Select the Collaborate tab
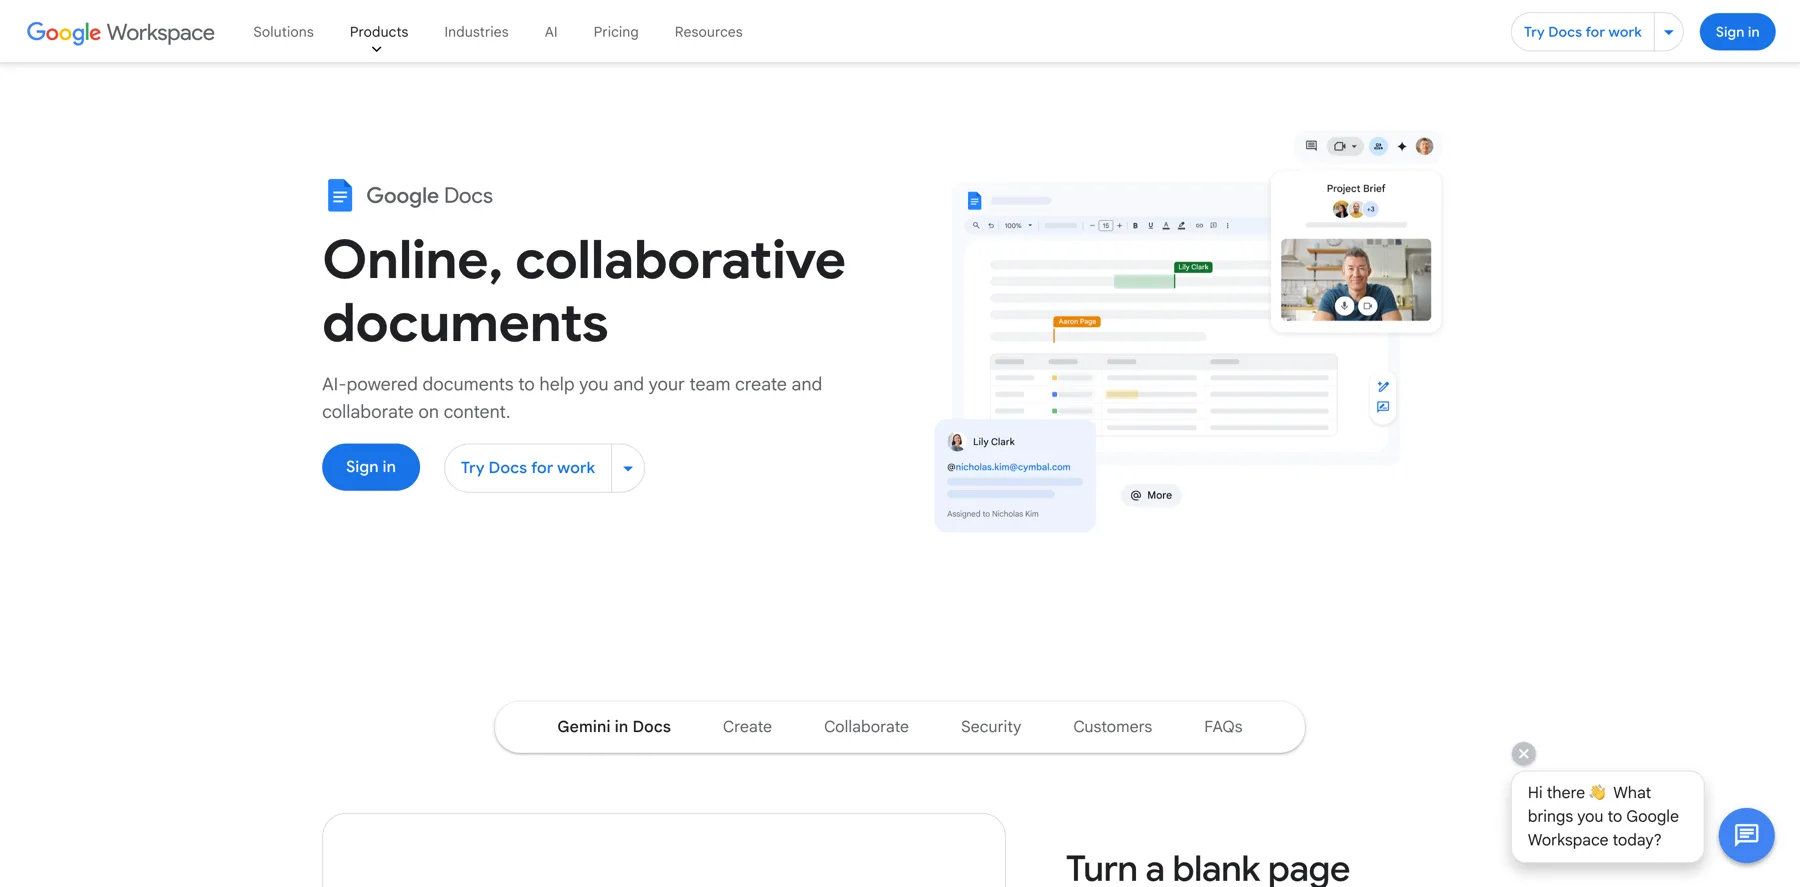This screenshot has width=1800, height=887. pyautogui.click(x=866, y=727)
